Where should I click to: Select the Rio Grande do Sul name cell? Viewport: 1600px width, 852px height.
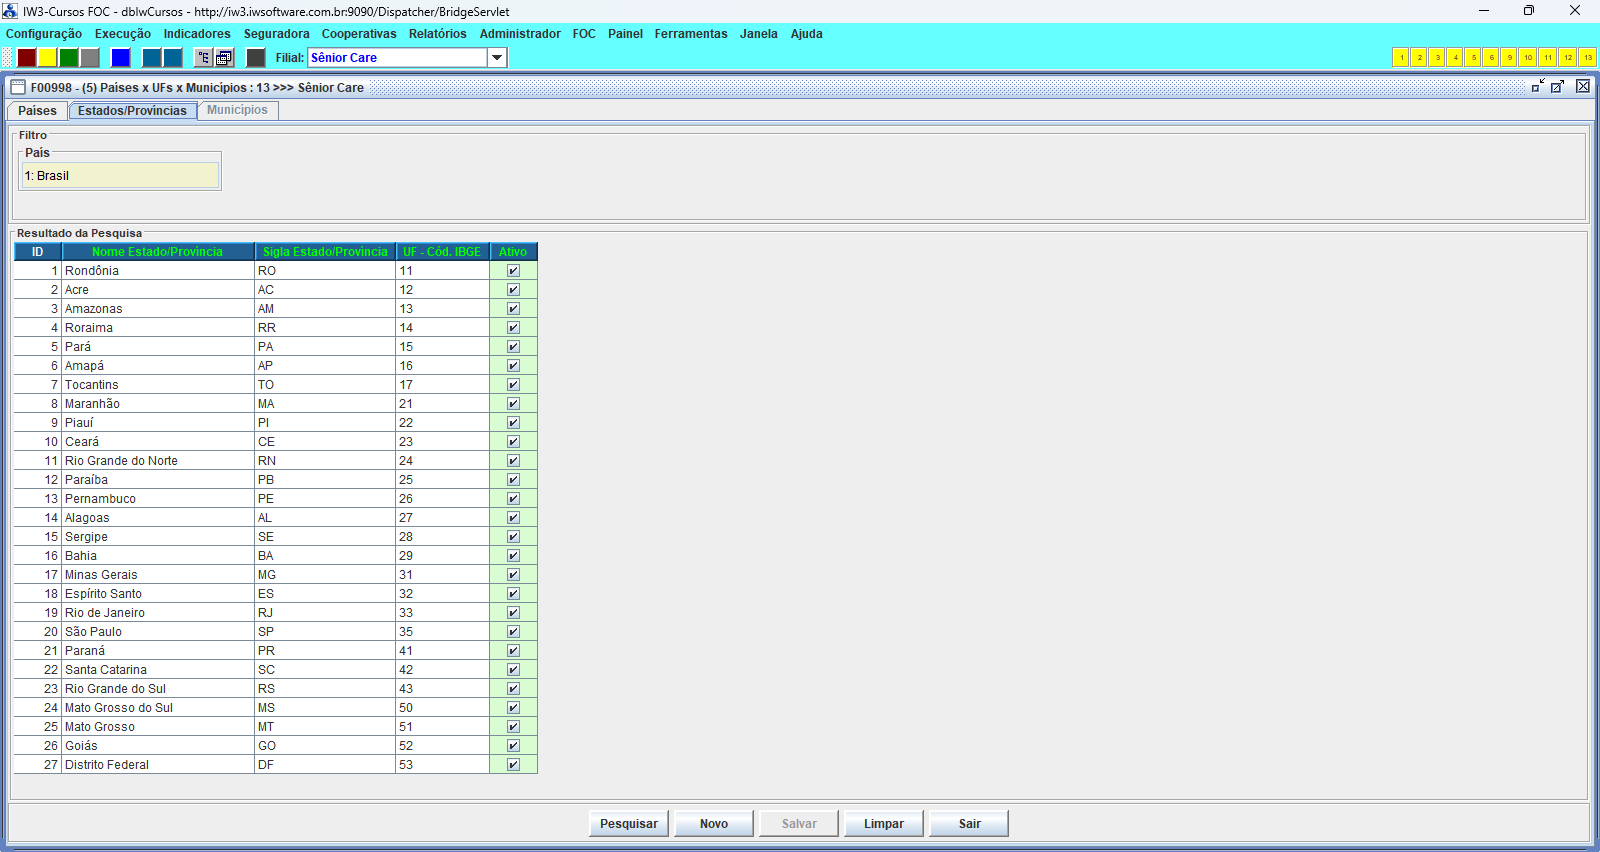pos(158,689)
